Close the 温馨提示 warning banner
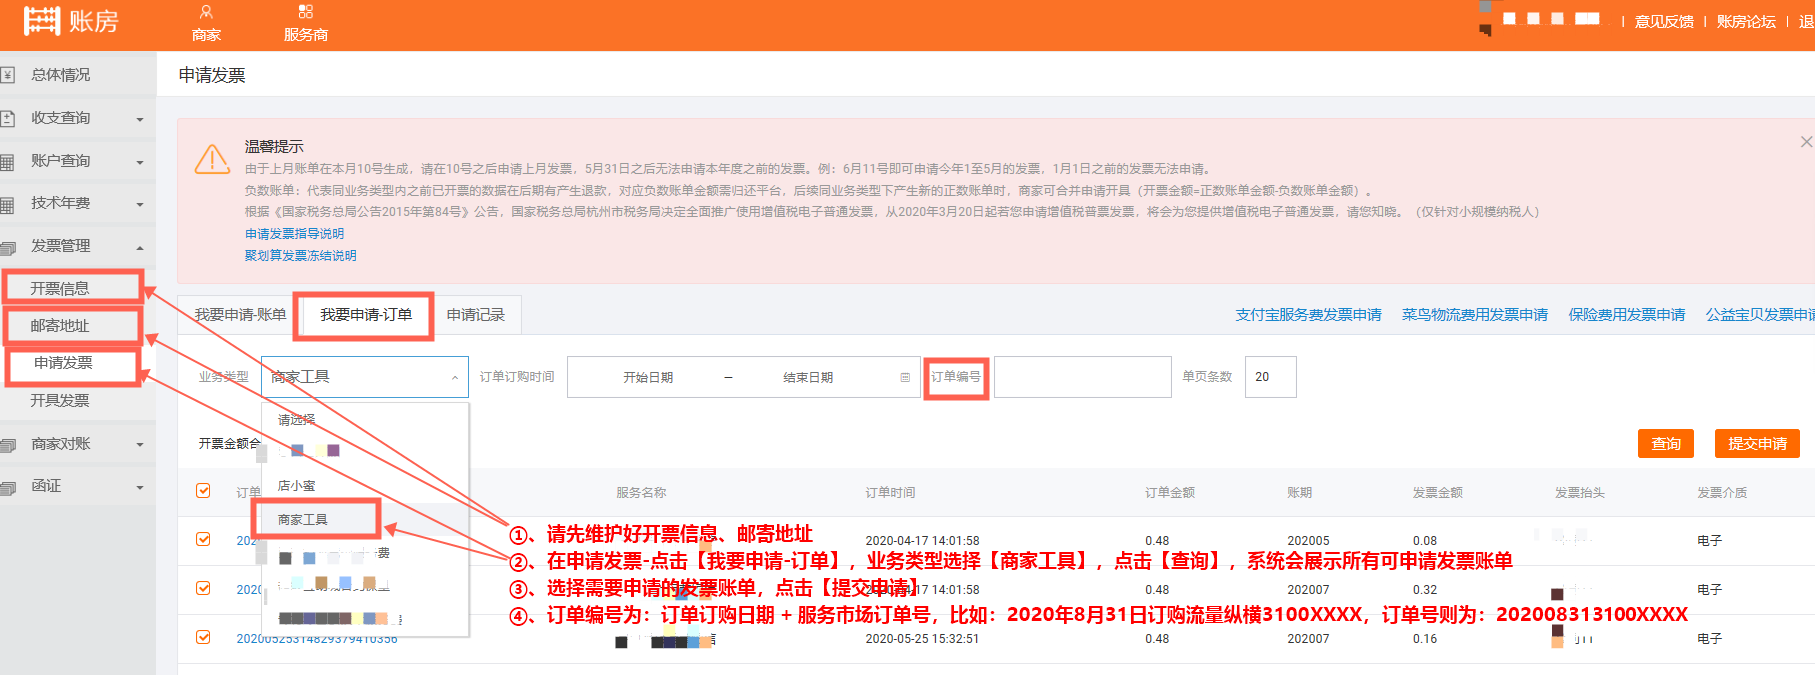1815x675 pixels. point(1806,142)
